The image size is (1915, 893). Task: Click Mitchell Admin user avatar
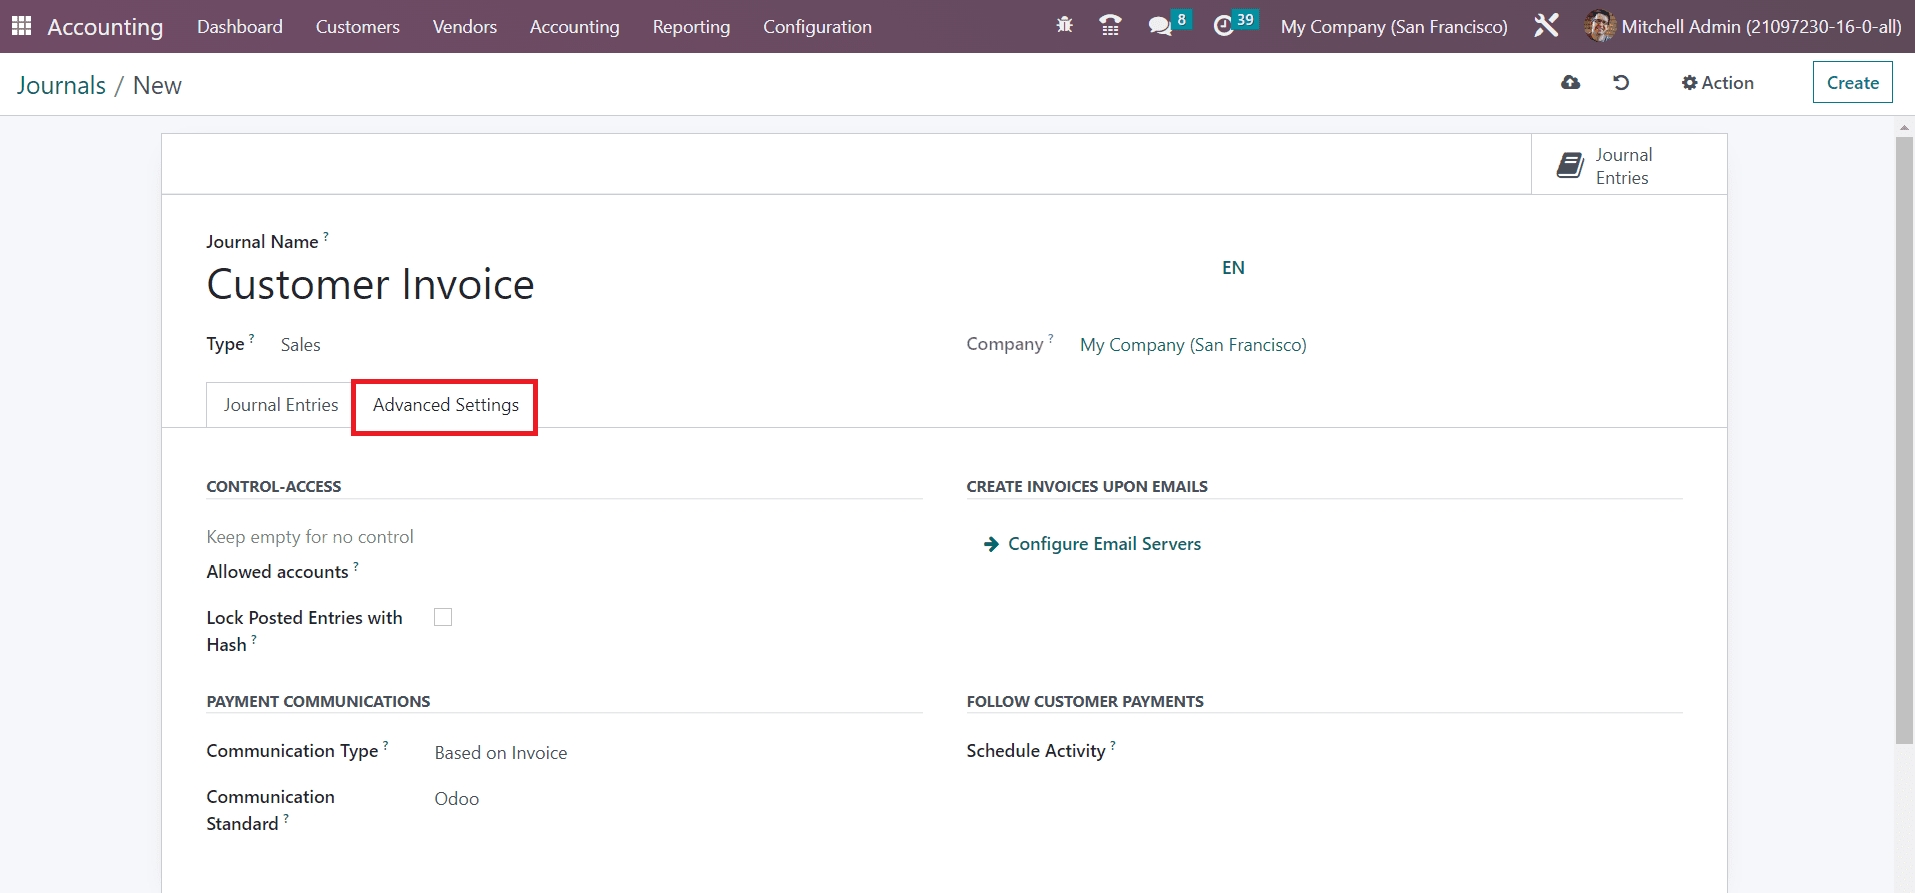click(x=1599, y=26)
